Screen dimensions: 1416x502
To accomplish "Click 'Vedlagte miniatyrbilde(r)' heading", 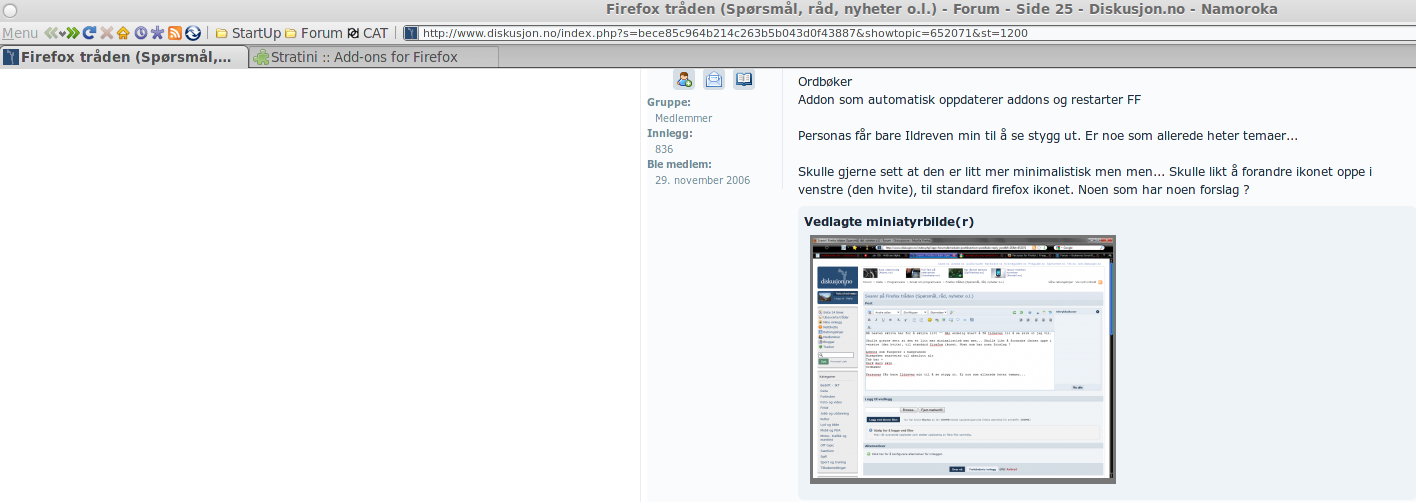I will point(889,221).
